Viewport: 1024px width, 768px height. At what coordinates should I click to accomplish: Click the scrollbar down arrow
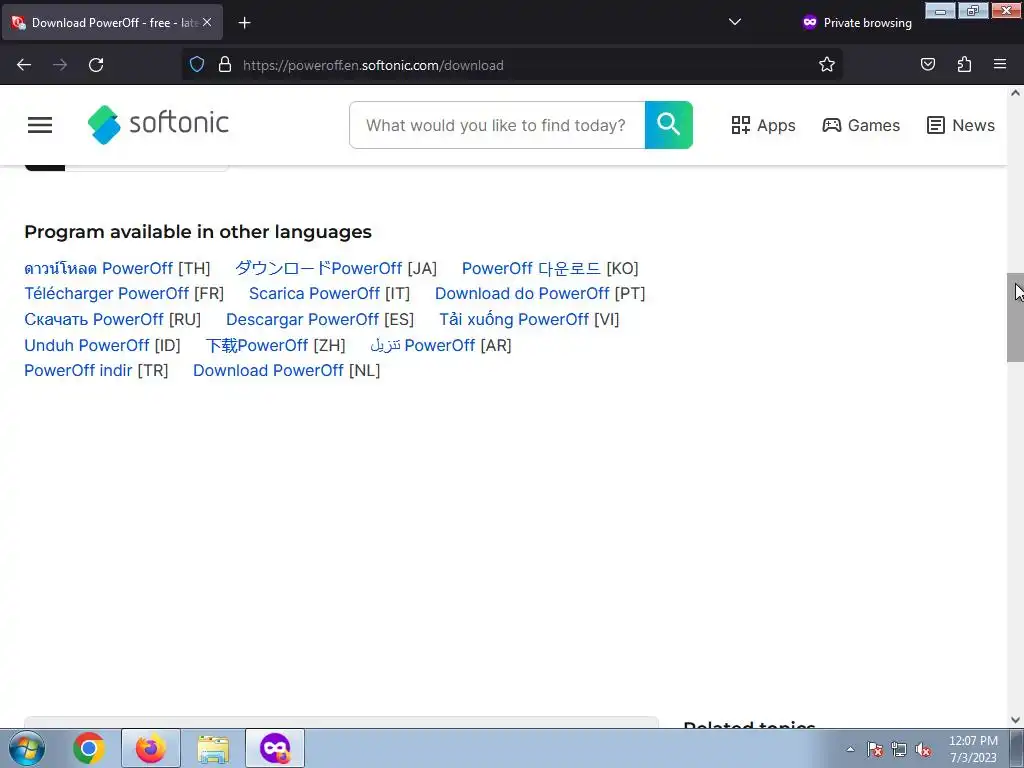pyautogui.click(x=1015, y=720)
